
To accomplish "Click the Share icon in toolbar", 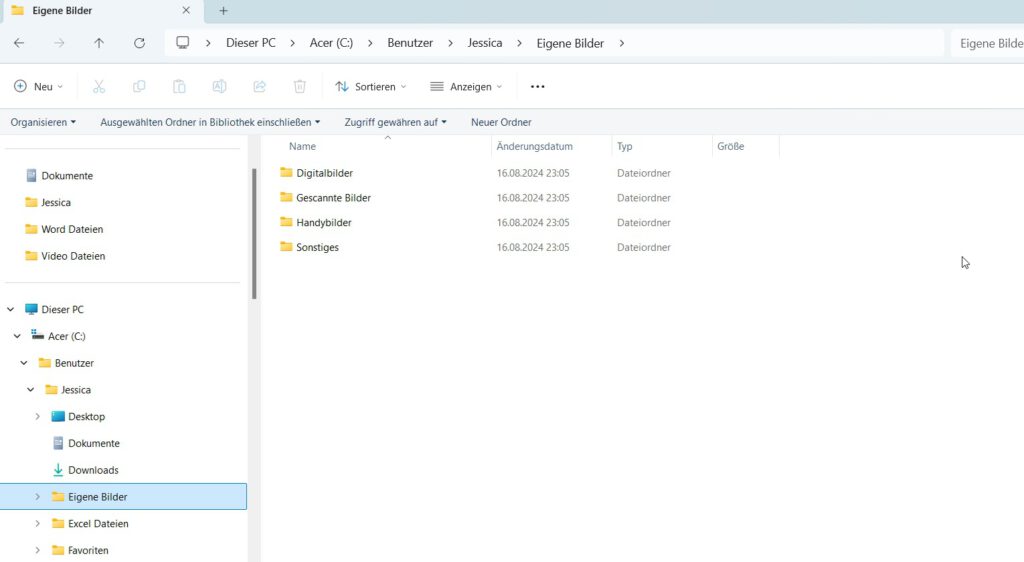I will [259, 86].
